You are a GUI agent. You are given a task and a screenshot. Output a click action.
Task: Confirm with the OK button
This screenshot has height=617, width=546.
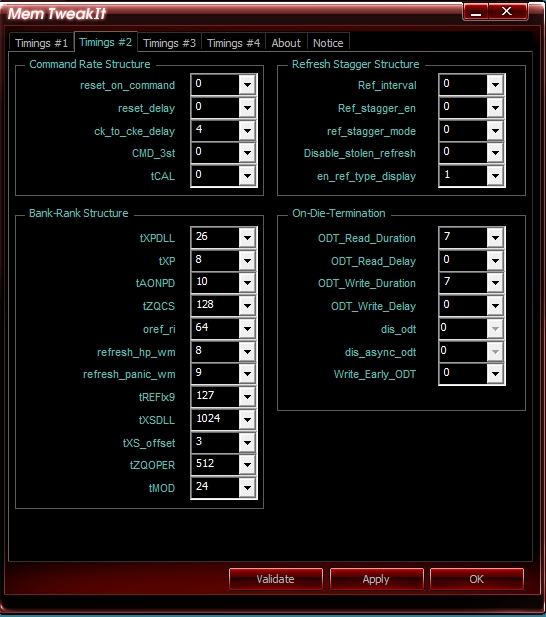tap(476, 579)
